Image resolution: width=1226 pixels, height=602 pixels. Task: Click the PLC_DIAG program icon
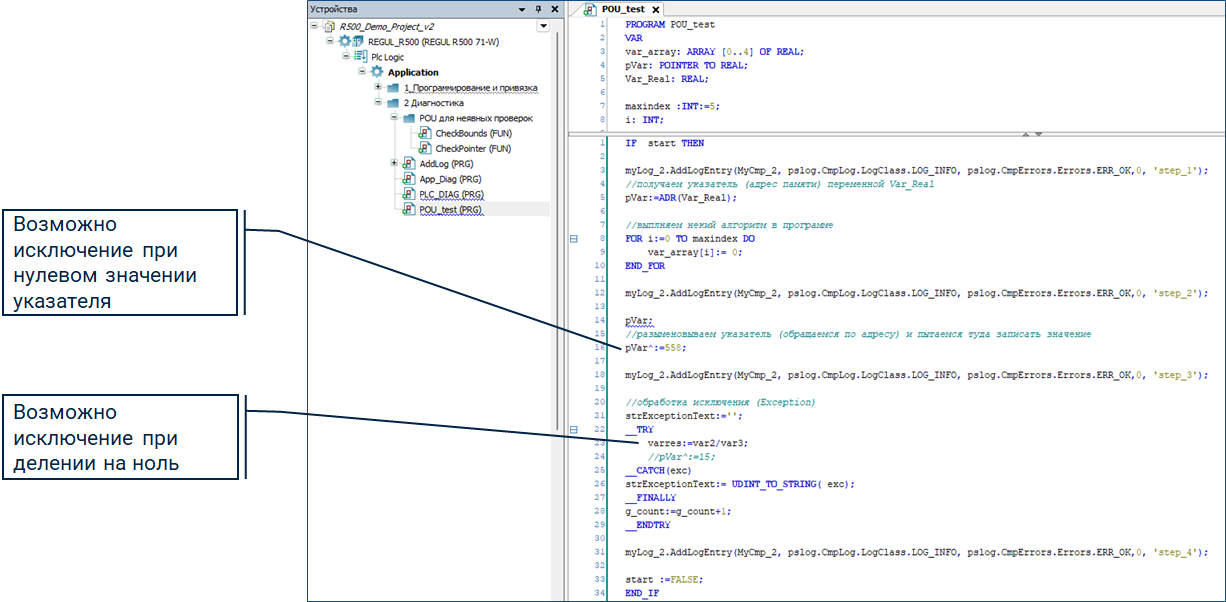pos(409,194)
